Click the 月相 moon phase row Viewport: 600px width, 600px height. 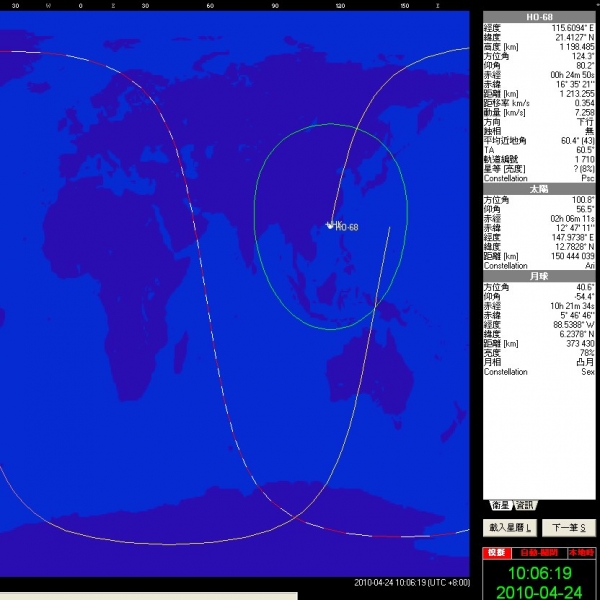pyautogui.click(x=539, y=361)
